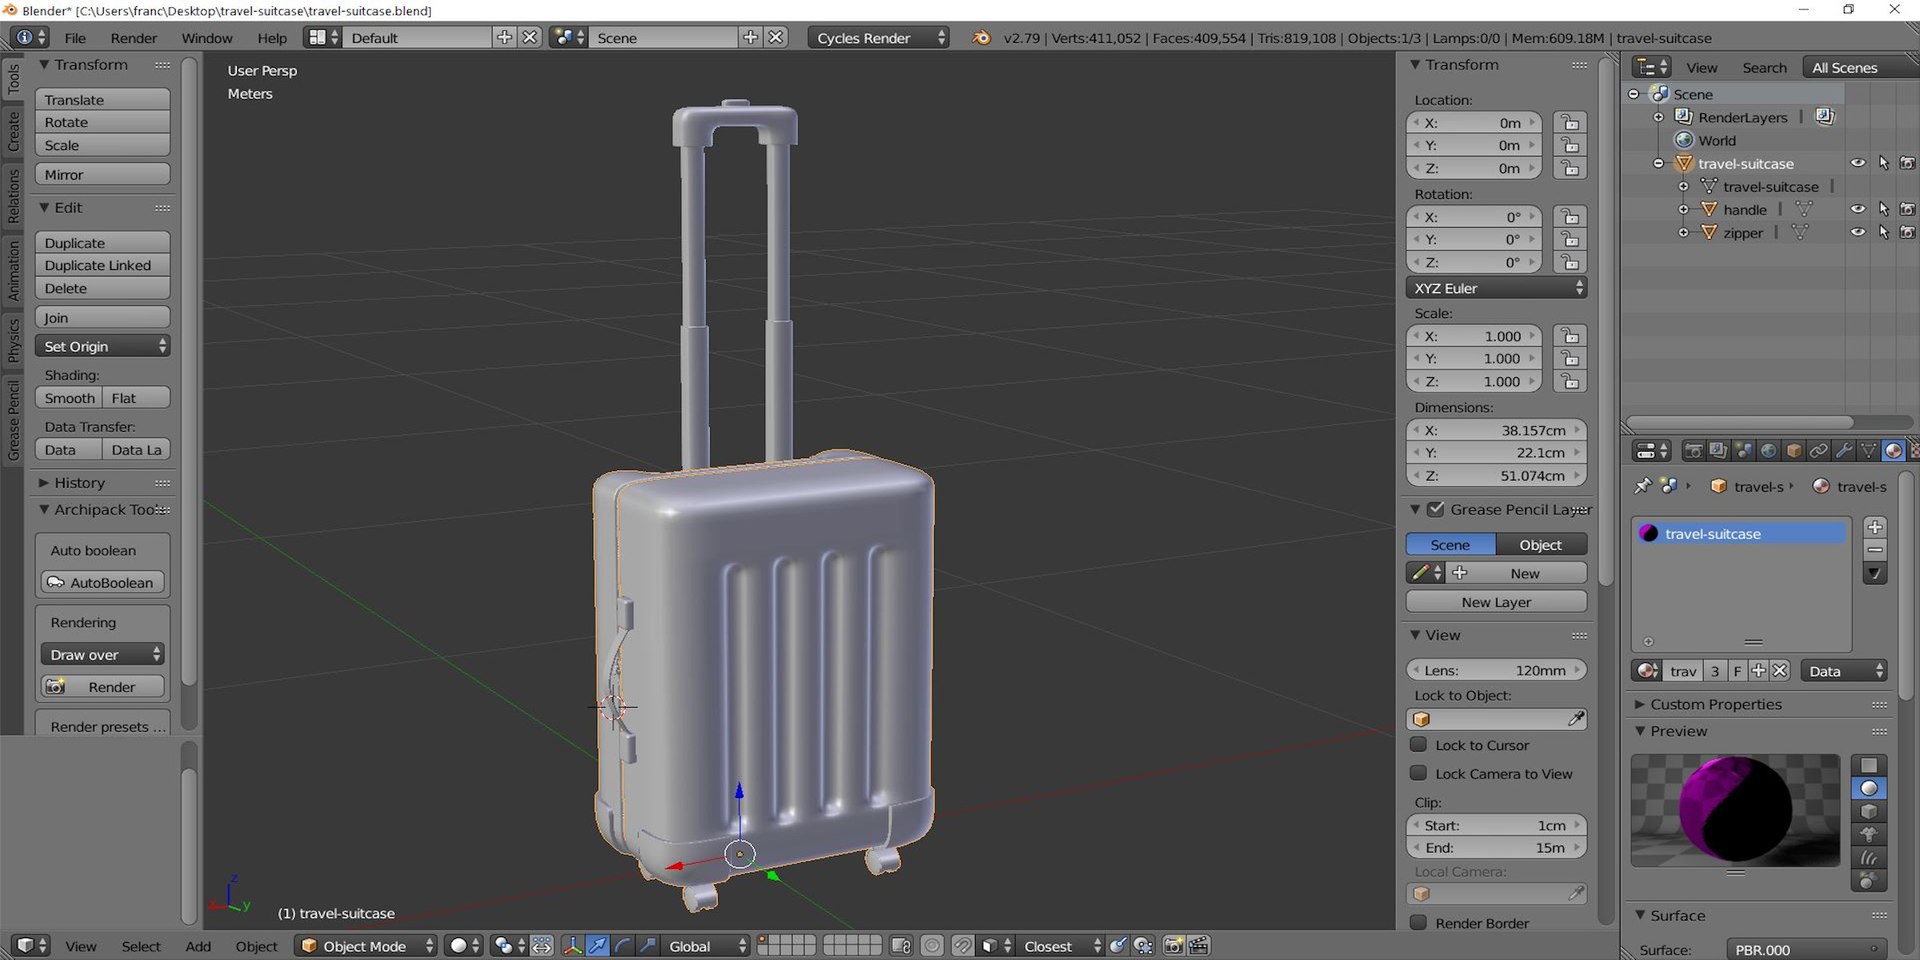The height and width of the screenshot is (960, 1920).
Task: Click the Duplicate Linked button
Action: point(103,265)
